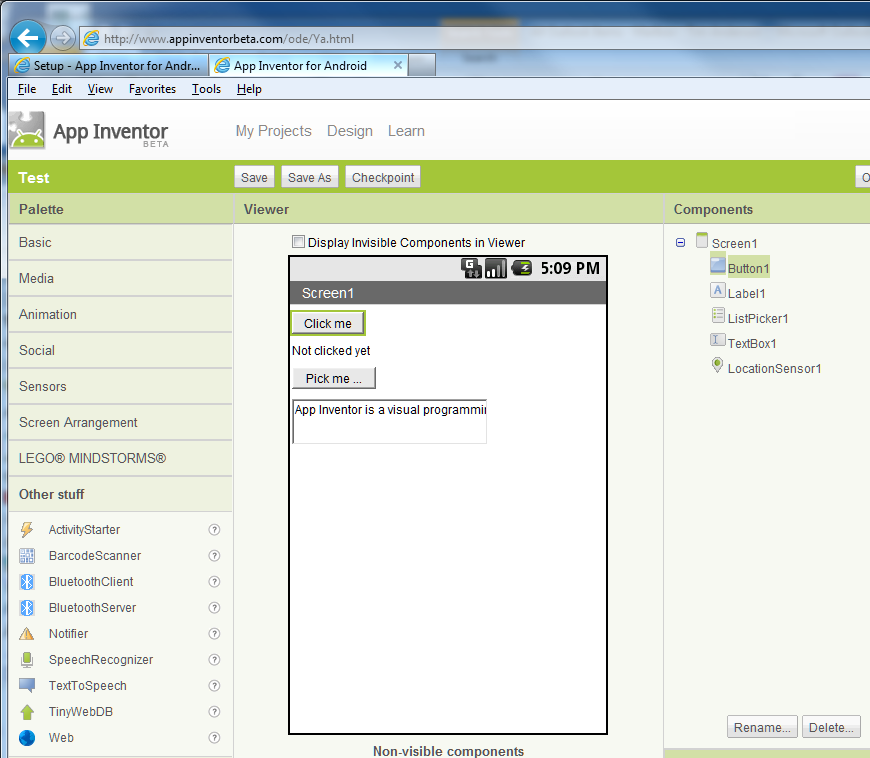Click the Rename... button
Image resolution: width=870 pixels, height=758 pixels.
coord(762,727)
